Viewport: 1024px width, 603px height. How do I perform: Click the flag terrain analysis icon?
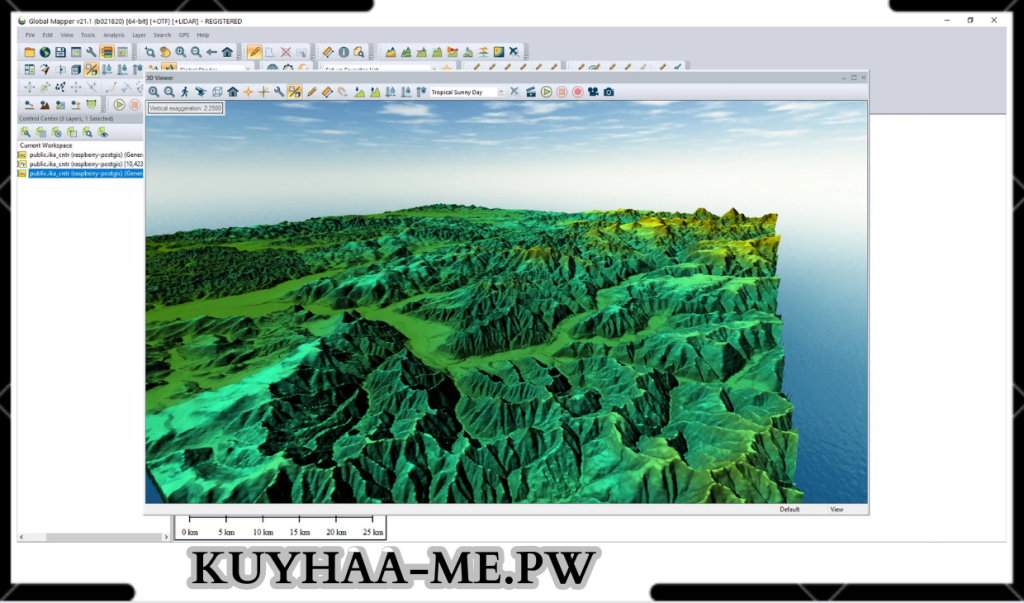[453, 52]
